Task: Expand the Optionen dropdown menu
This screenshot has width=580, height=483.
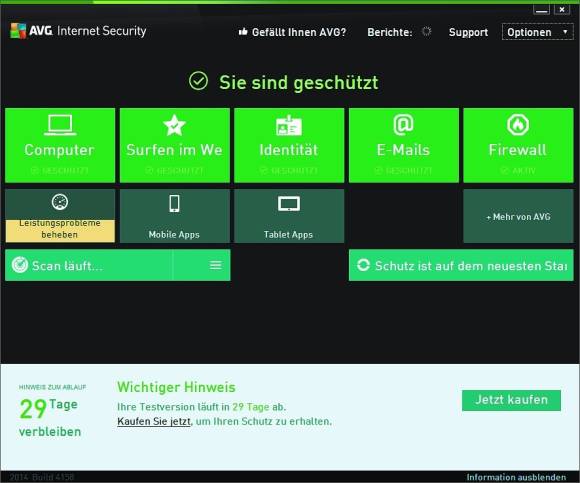Action: [537, 32]
